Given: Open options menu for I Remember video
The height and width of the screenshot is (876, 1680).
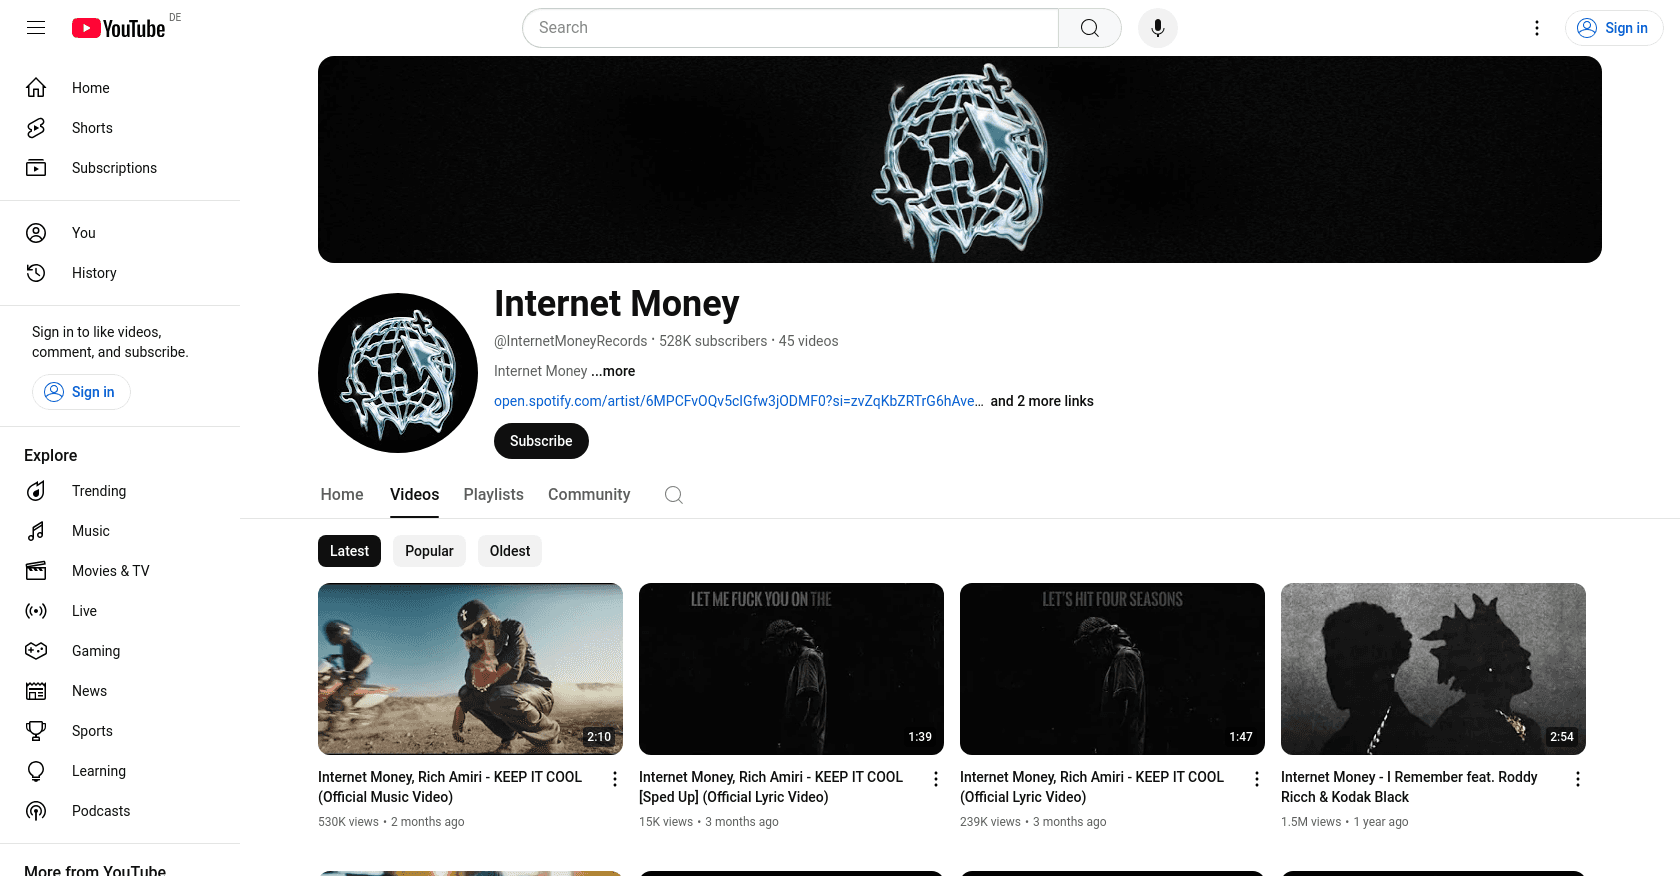Looking at the screenshot, I should tap(1578, 779).
